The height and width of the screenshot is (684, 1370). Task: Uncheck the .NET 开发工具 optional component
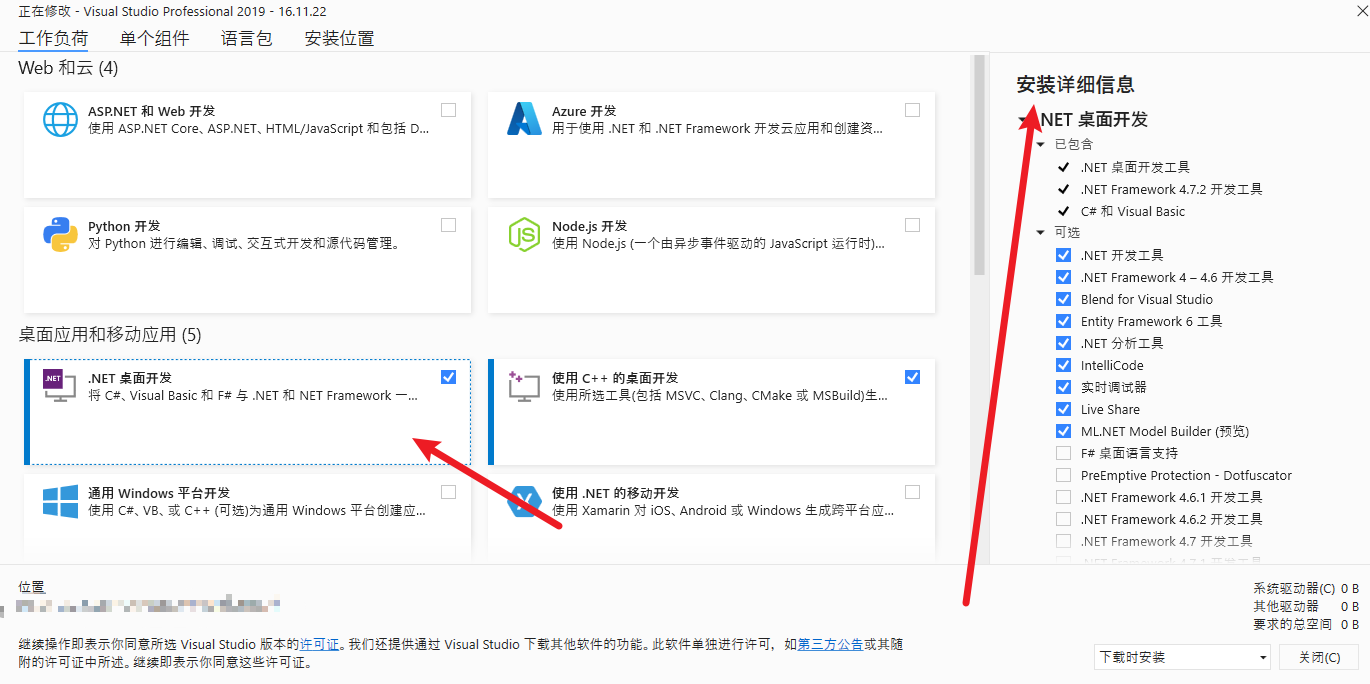click(1063, 255)
